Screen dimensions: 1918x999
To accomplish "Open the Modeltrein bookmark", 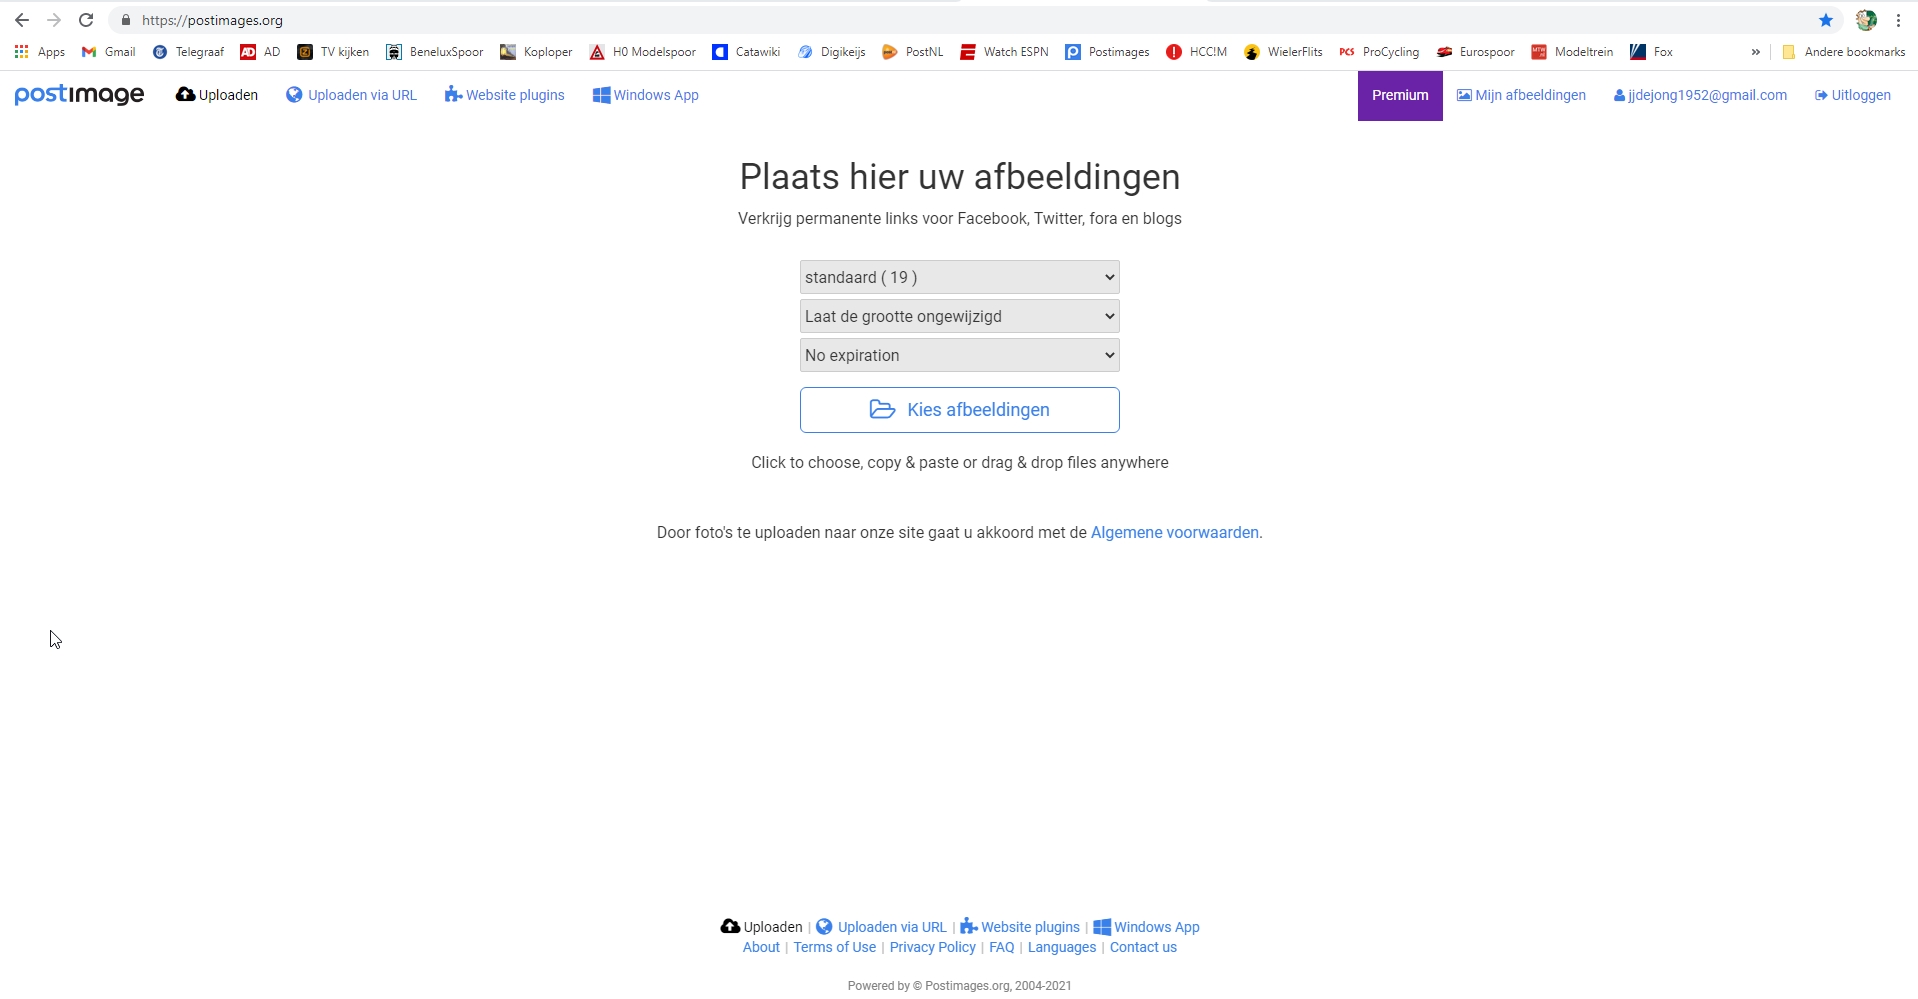I will pyautogui.click(x=1572, y=52).
